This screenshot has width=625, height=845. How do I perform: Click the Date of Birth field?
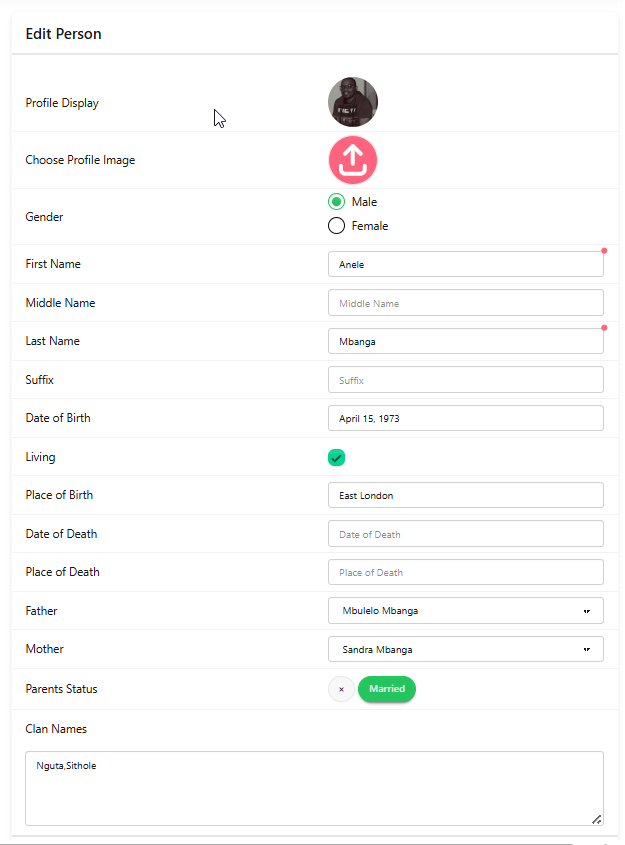465,418
